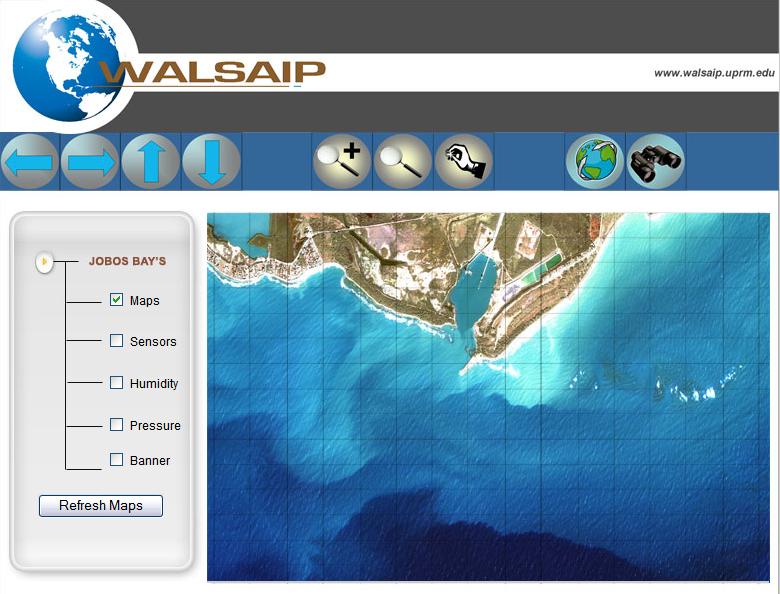
Task: Enable the Pressure layer checkbox
Action: point(116,424)
